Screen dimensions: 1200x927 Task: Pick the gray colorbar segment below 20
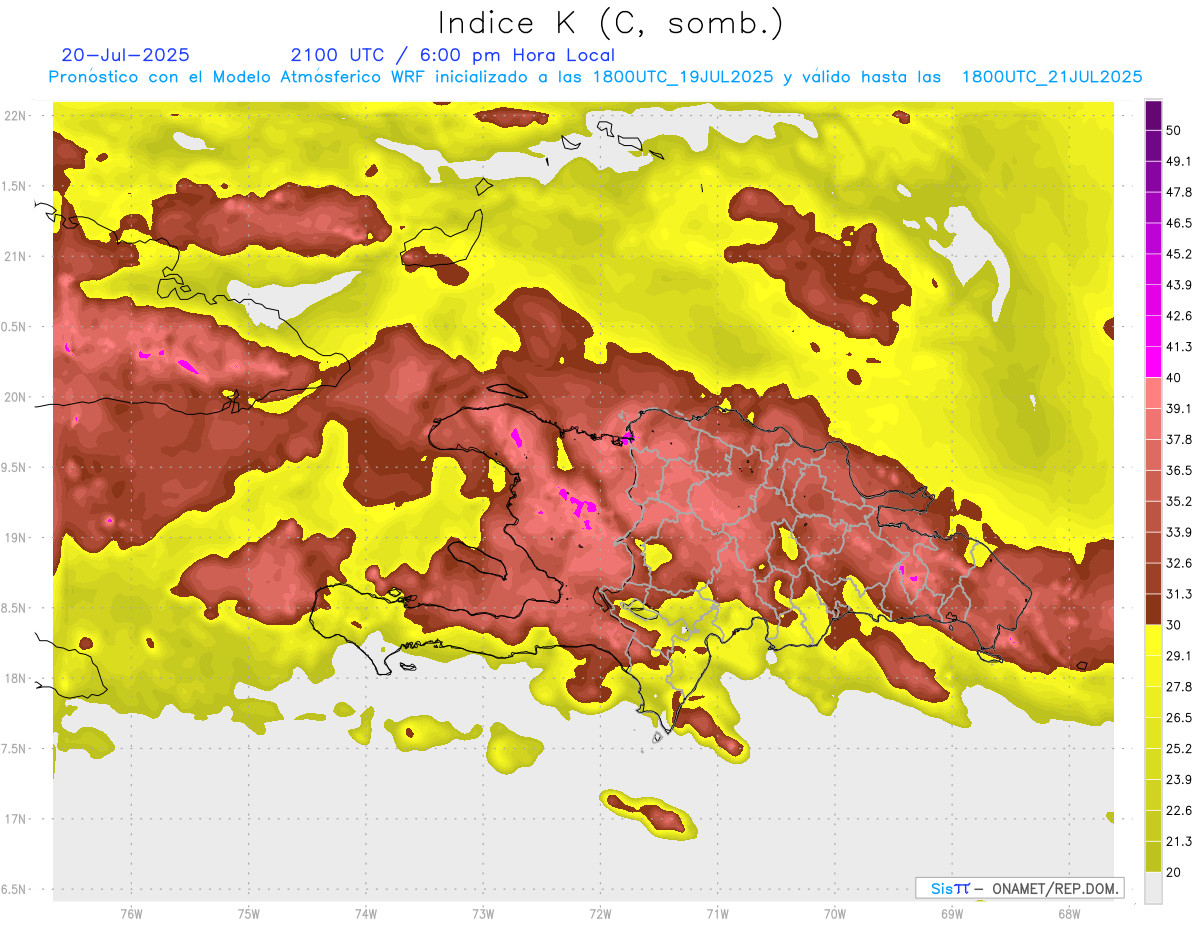(1153, 888)
